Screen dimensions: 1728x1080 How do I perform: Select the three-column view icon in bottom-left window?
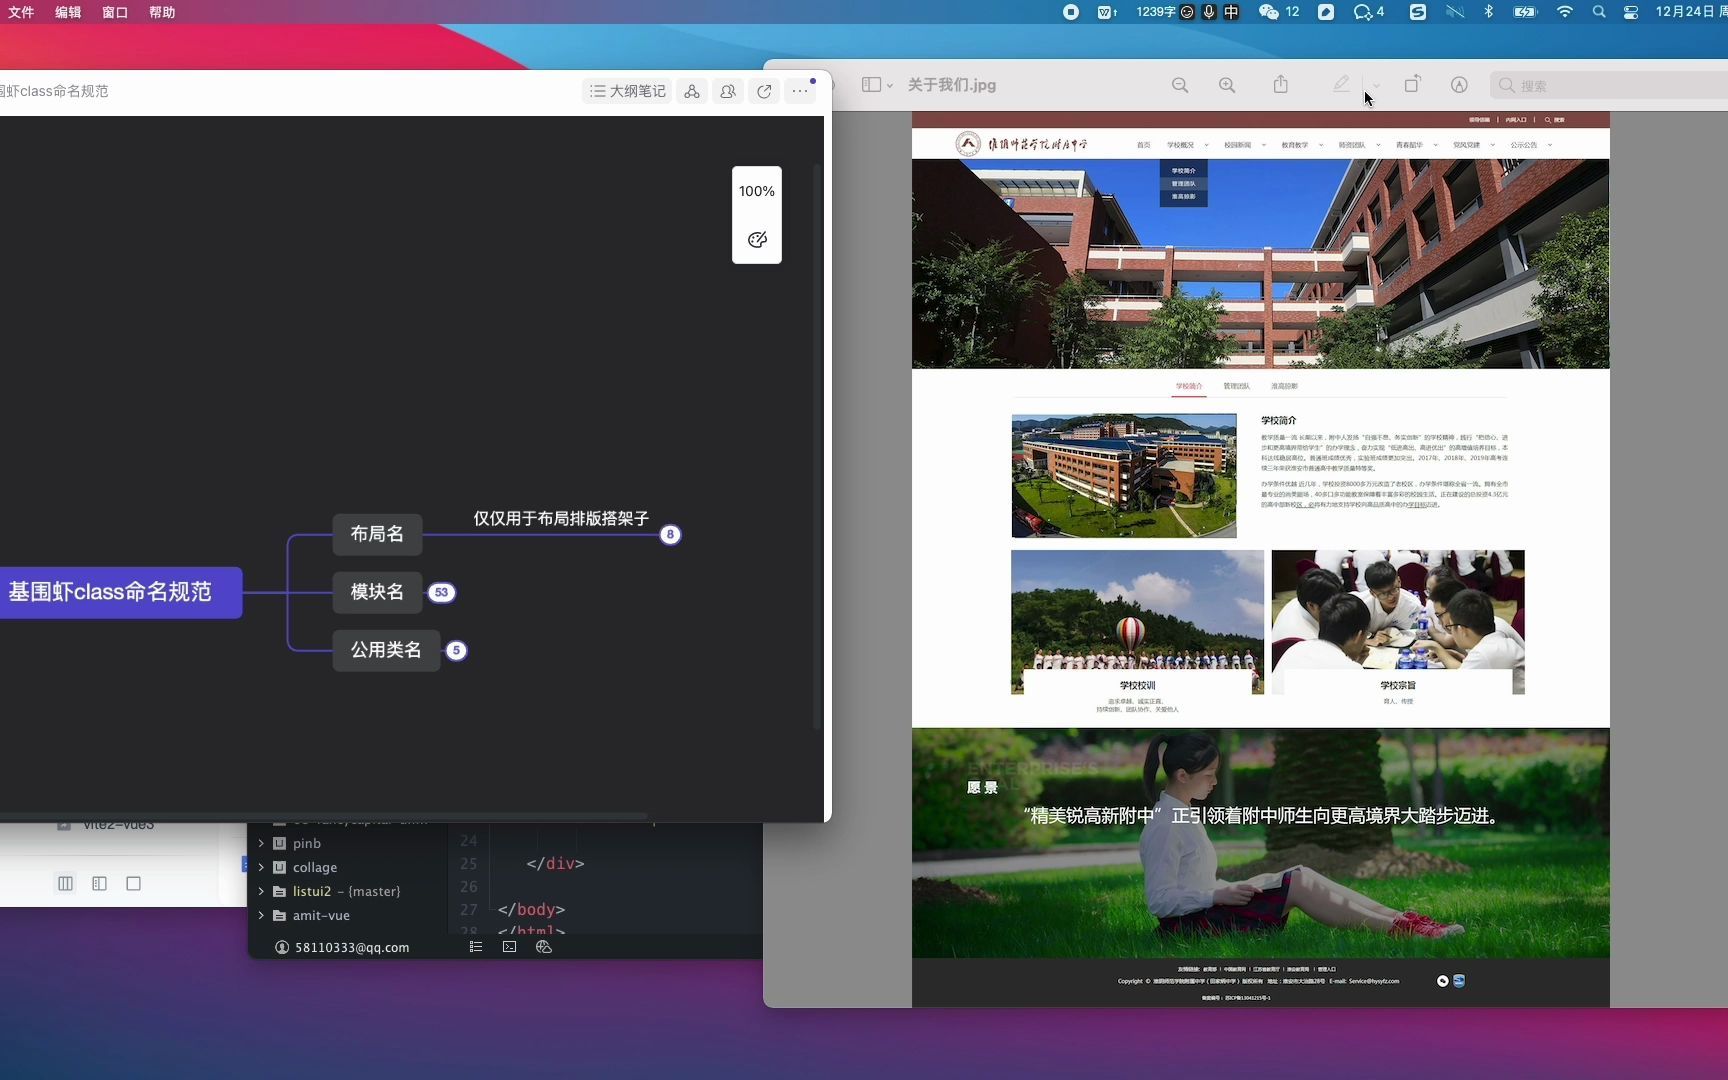click(65, 883)
